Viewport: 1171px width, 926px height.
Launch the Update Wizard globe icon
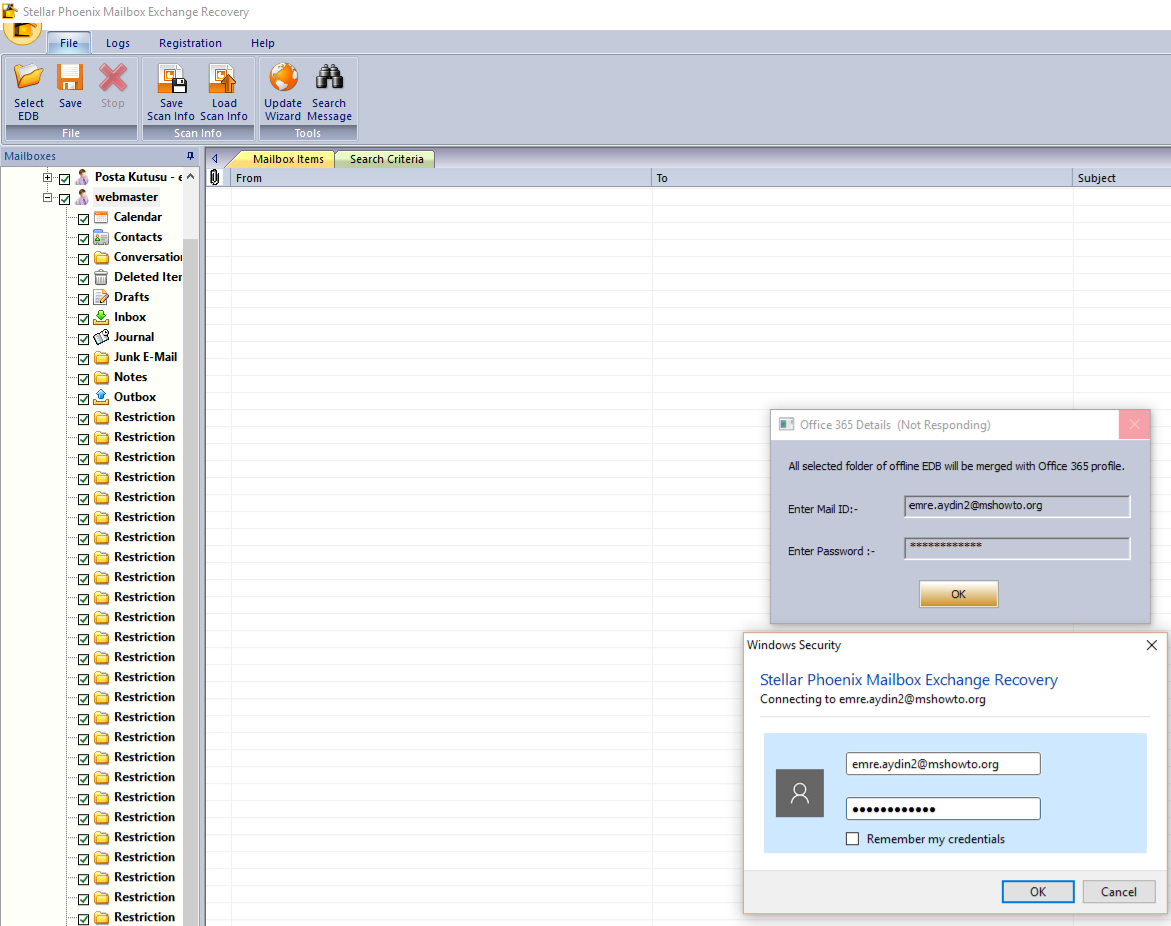[283, 77]
